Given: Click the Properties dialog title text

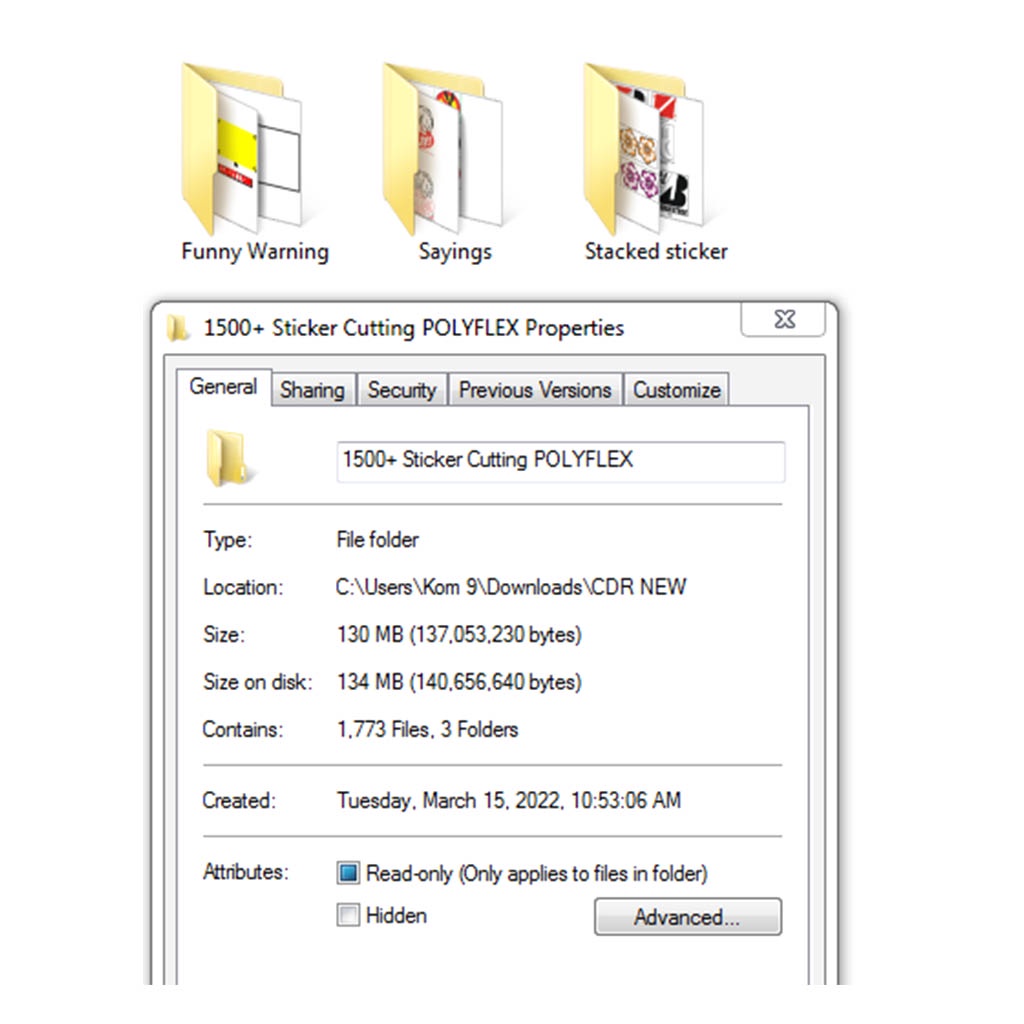Looking at the screenshot, I should [x=414, y=328].
